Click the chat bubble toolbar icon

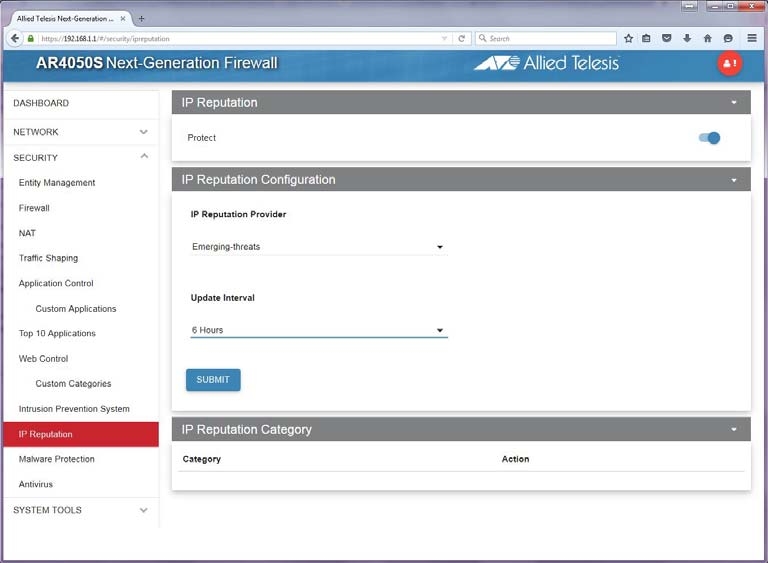(728, 38)
